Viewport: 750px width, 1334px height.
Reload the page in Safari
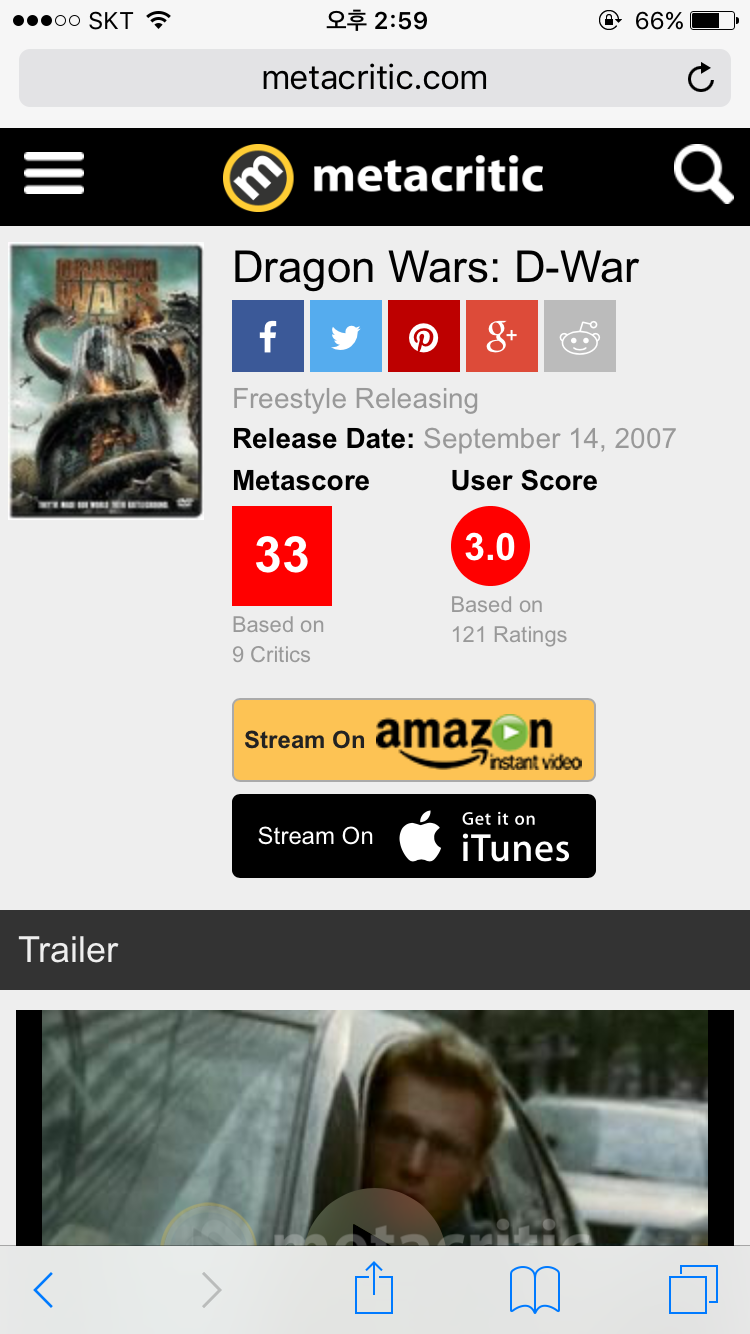point(701,78)
